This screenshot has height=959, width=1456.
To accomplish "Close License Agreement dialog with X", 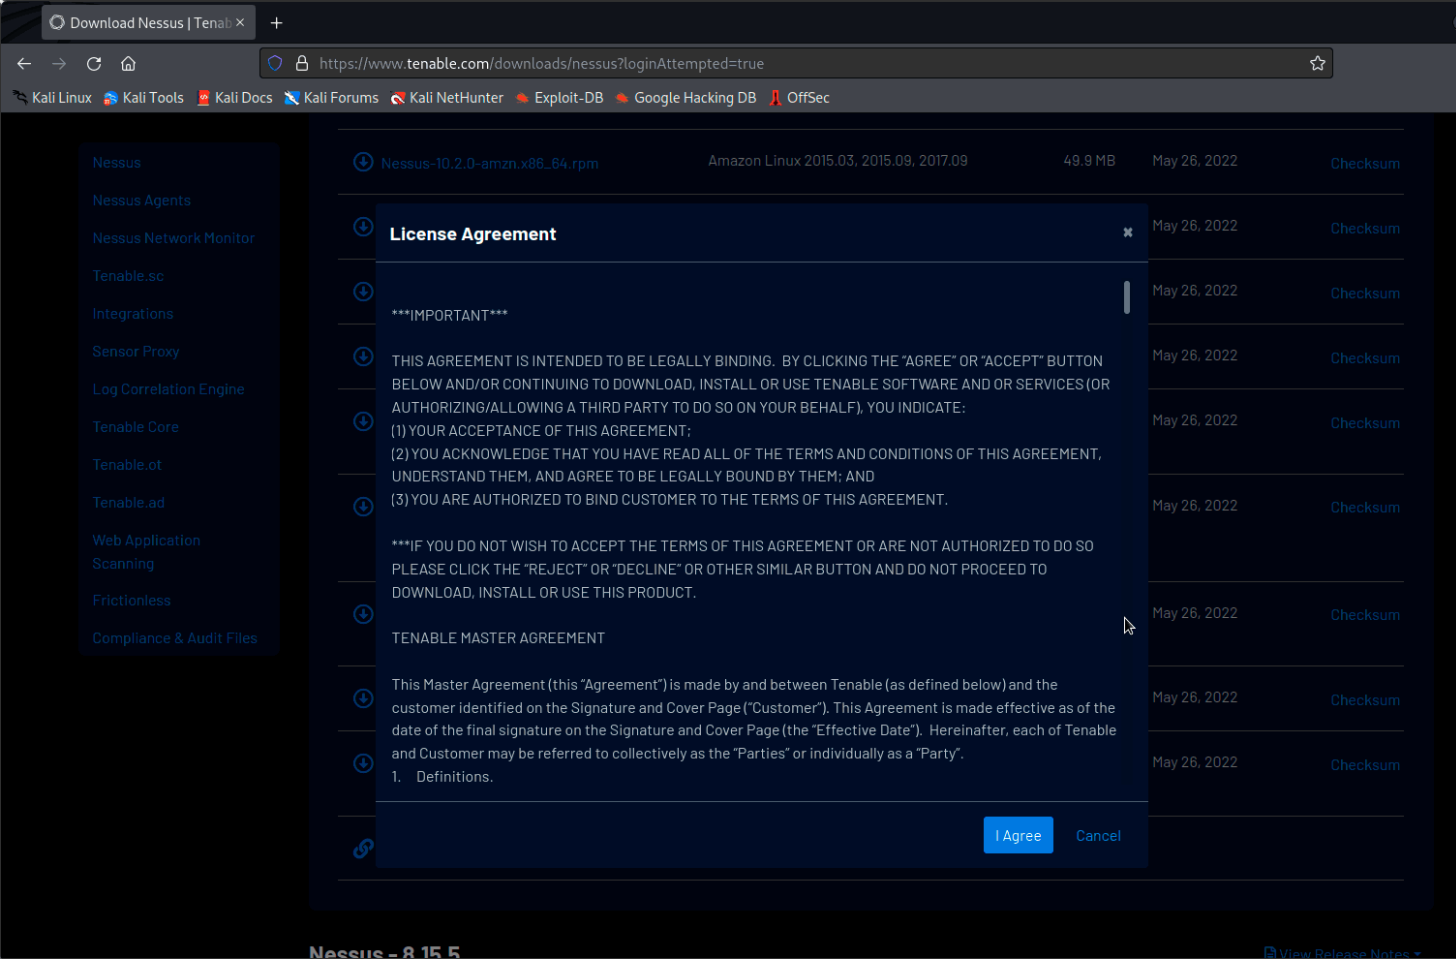I will click(x=1127, y=232).
